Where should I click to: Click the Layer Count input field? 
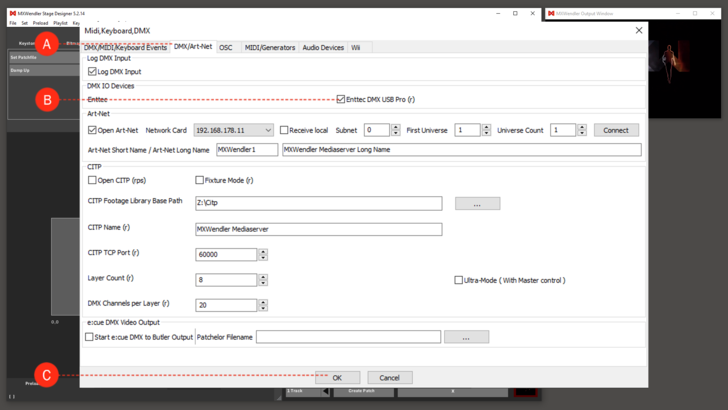[x=226, y=280]
